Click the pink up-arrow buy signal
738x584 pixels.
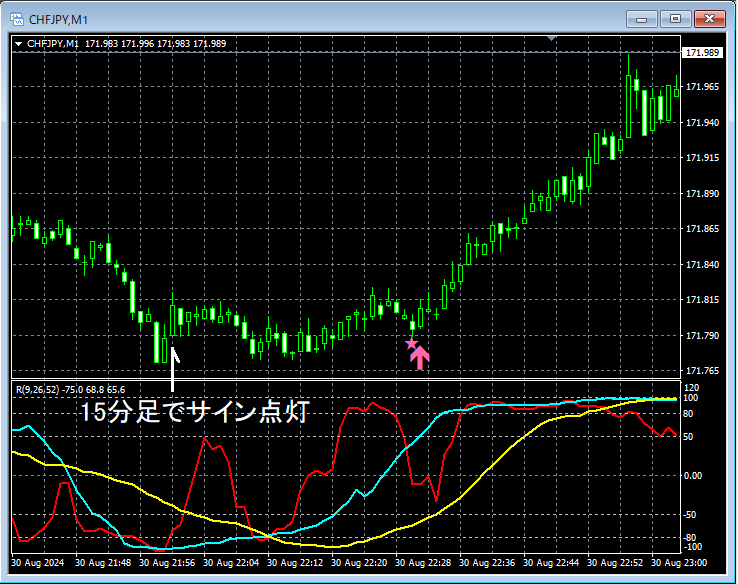coord(419,357)
